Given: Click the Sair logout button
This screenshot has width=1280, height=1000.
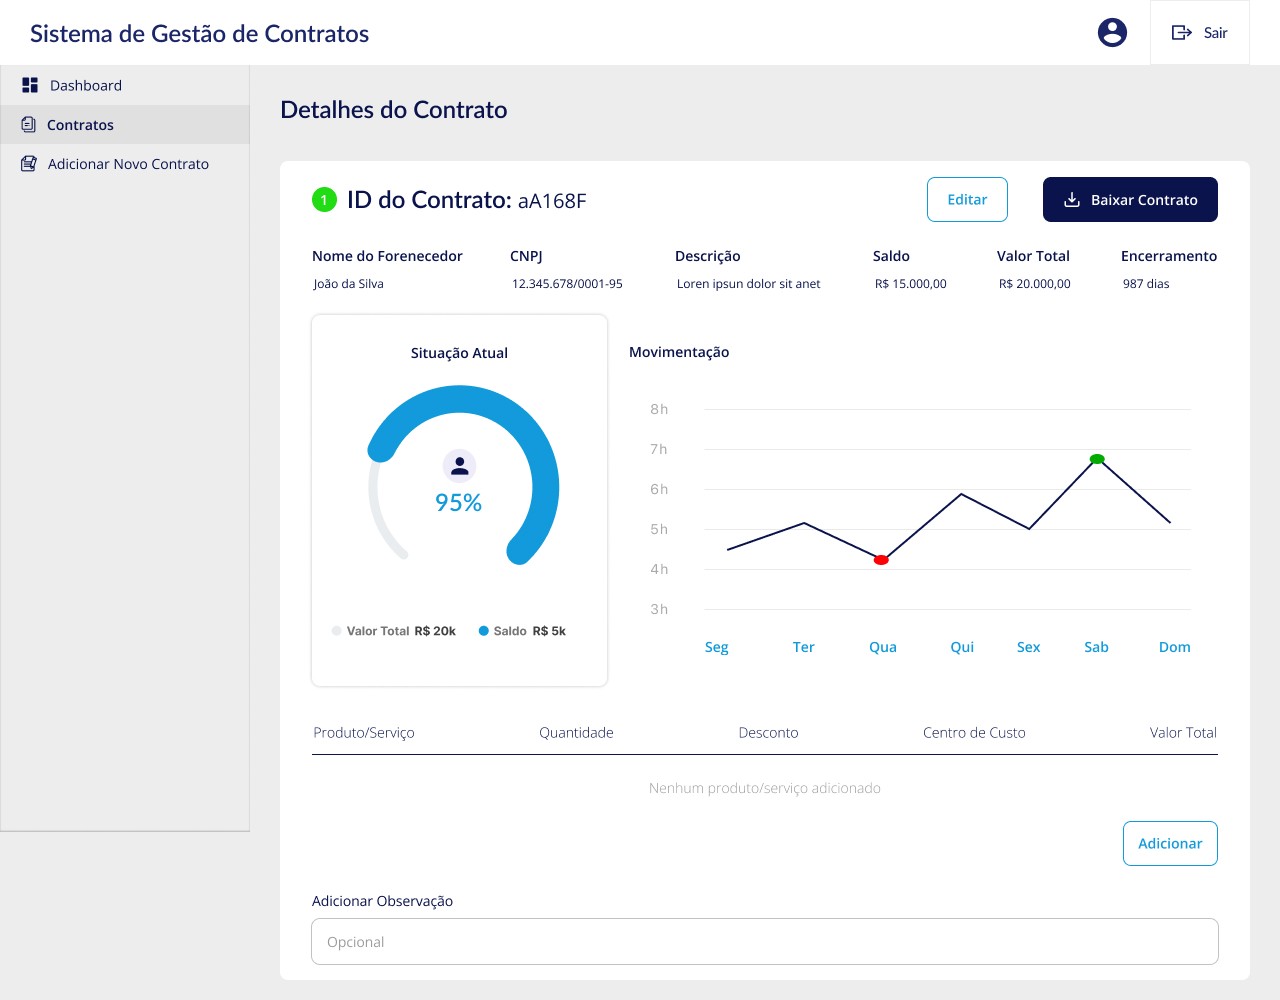Looking at the screenshot, I should (1199, 33).
